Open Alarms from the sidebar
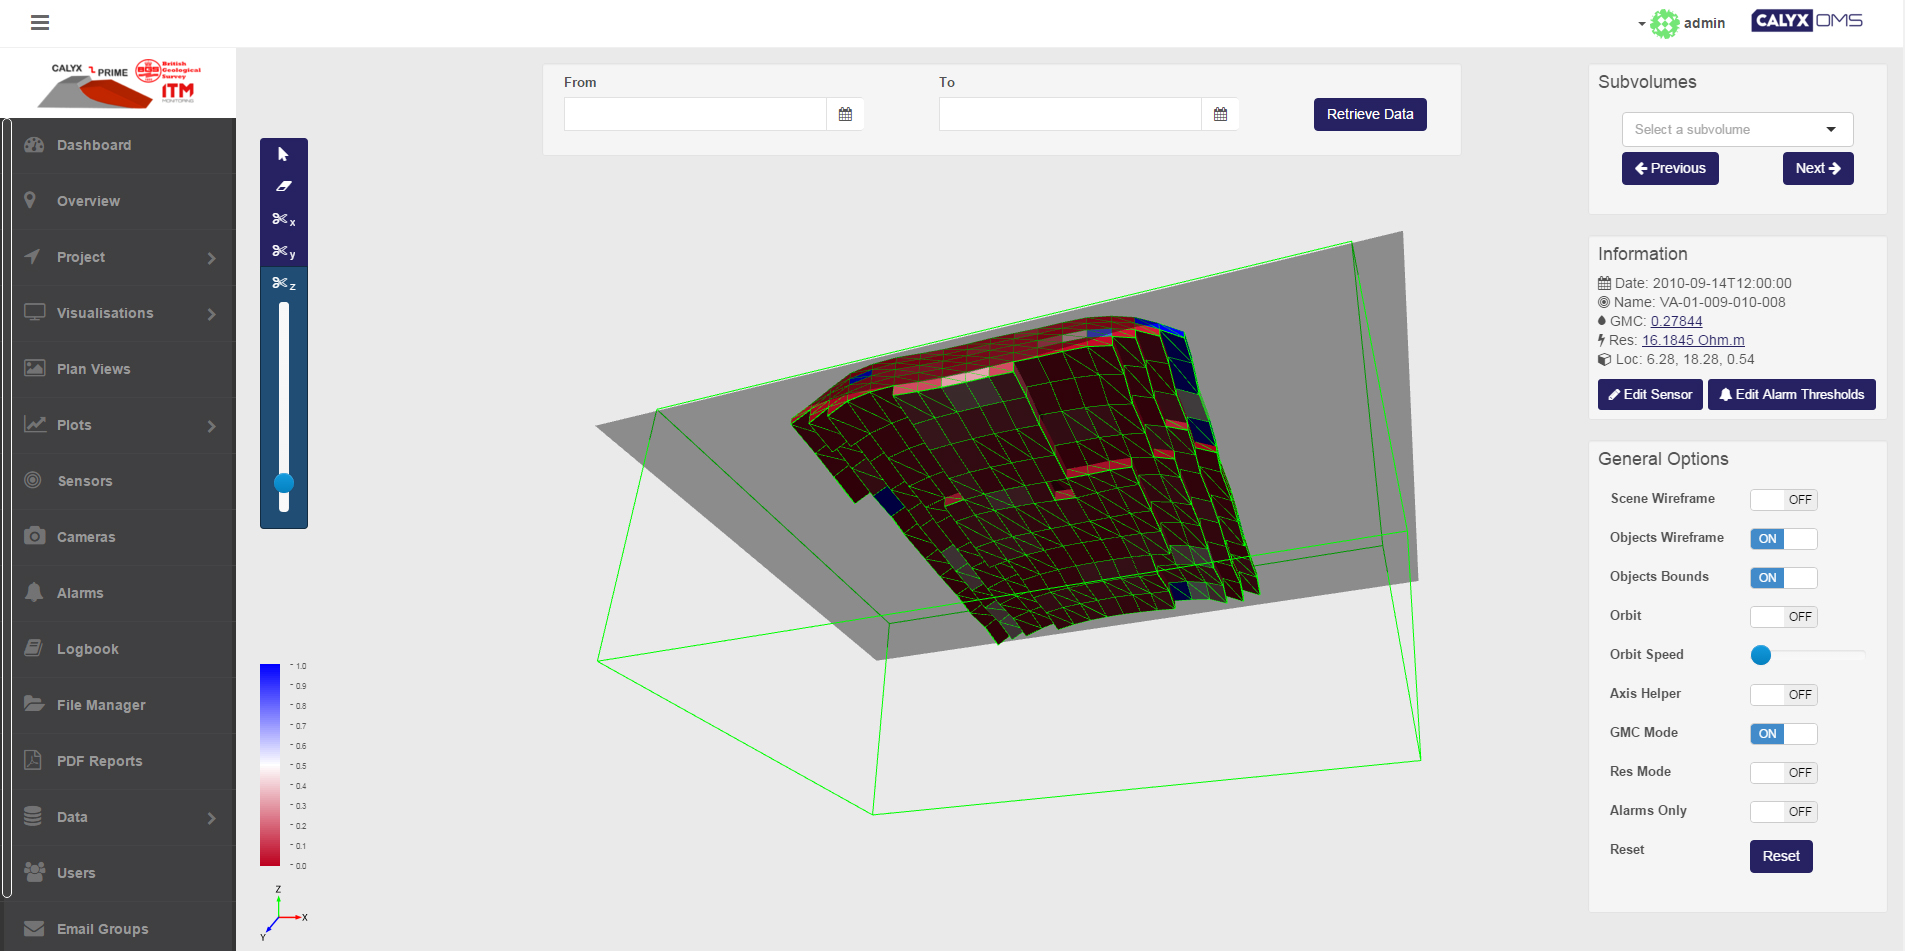This screenshot has height=951, width=1905. coord(80,593)
